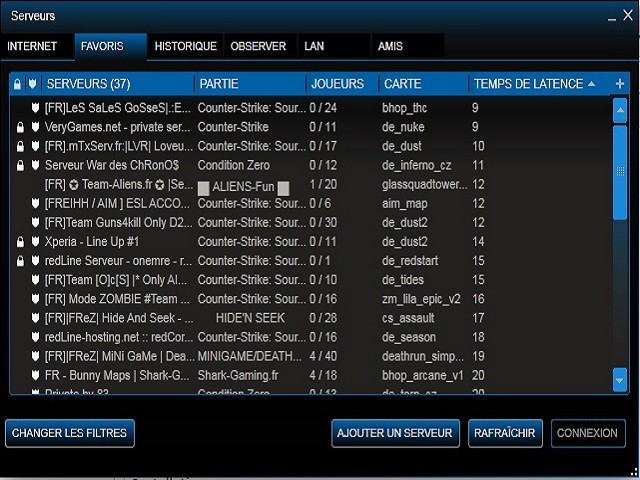Click lock icon on Serveur War des ChRonOS
This screenshot has width=640, height=480.
tap(20, 165)
